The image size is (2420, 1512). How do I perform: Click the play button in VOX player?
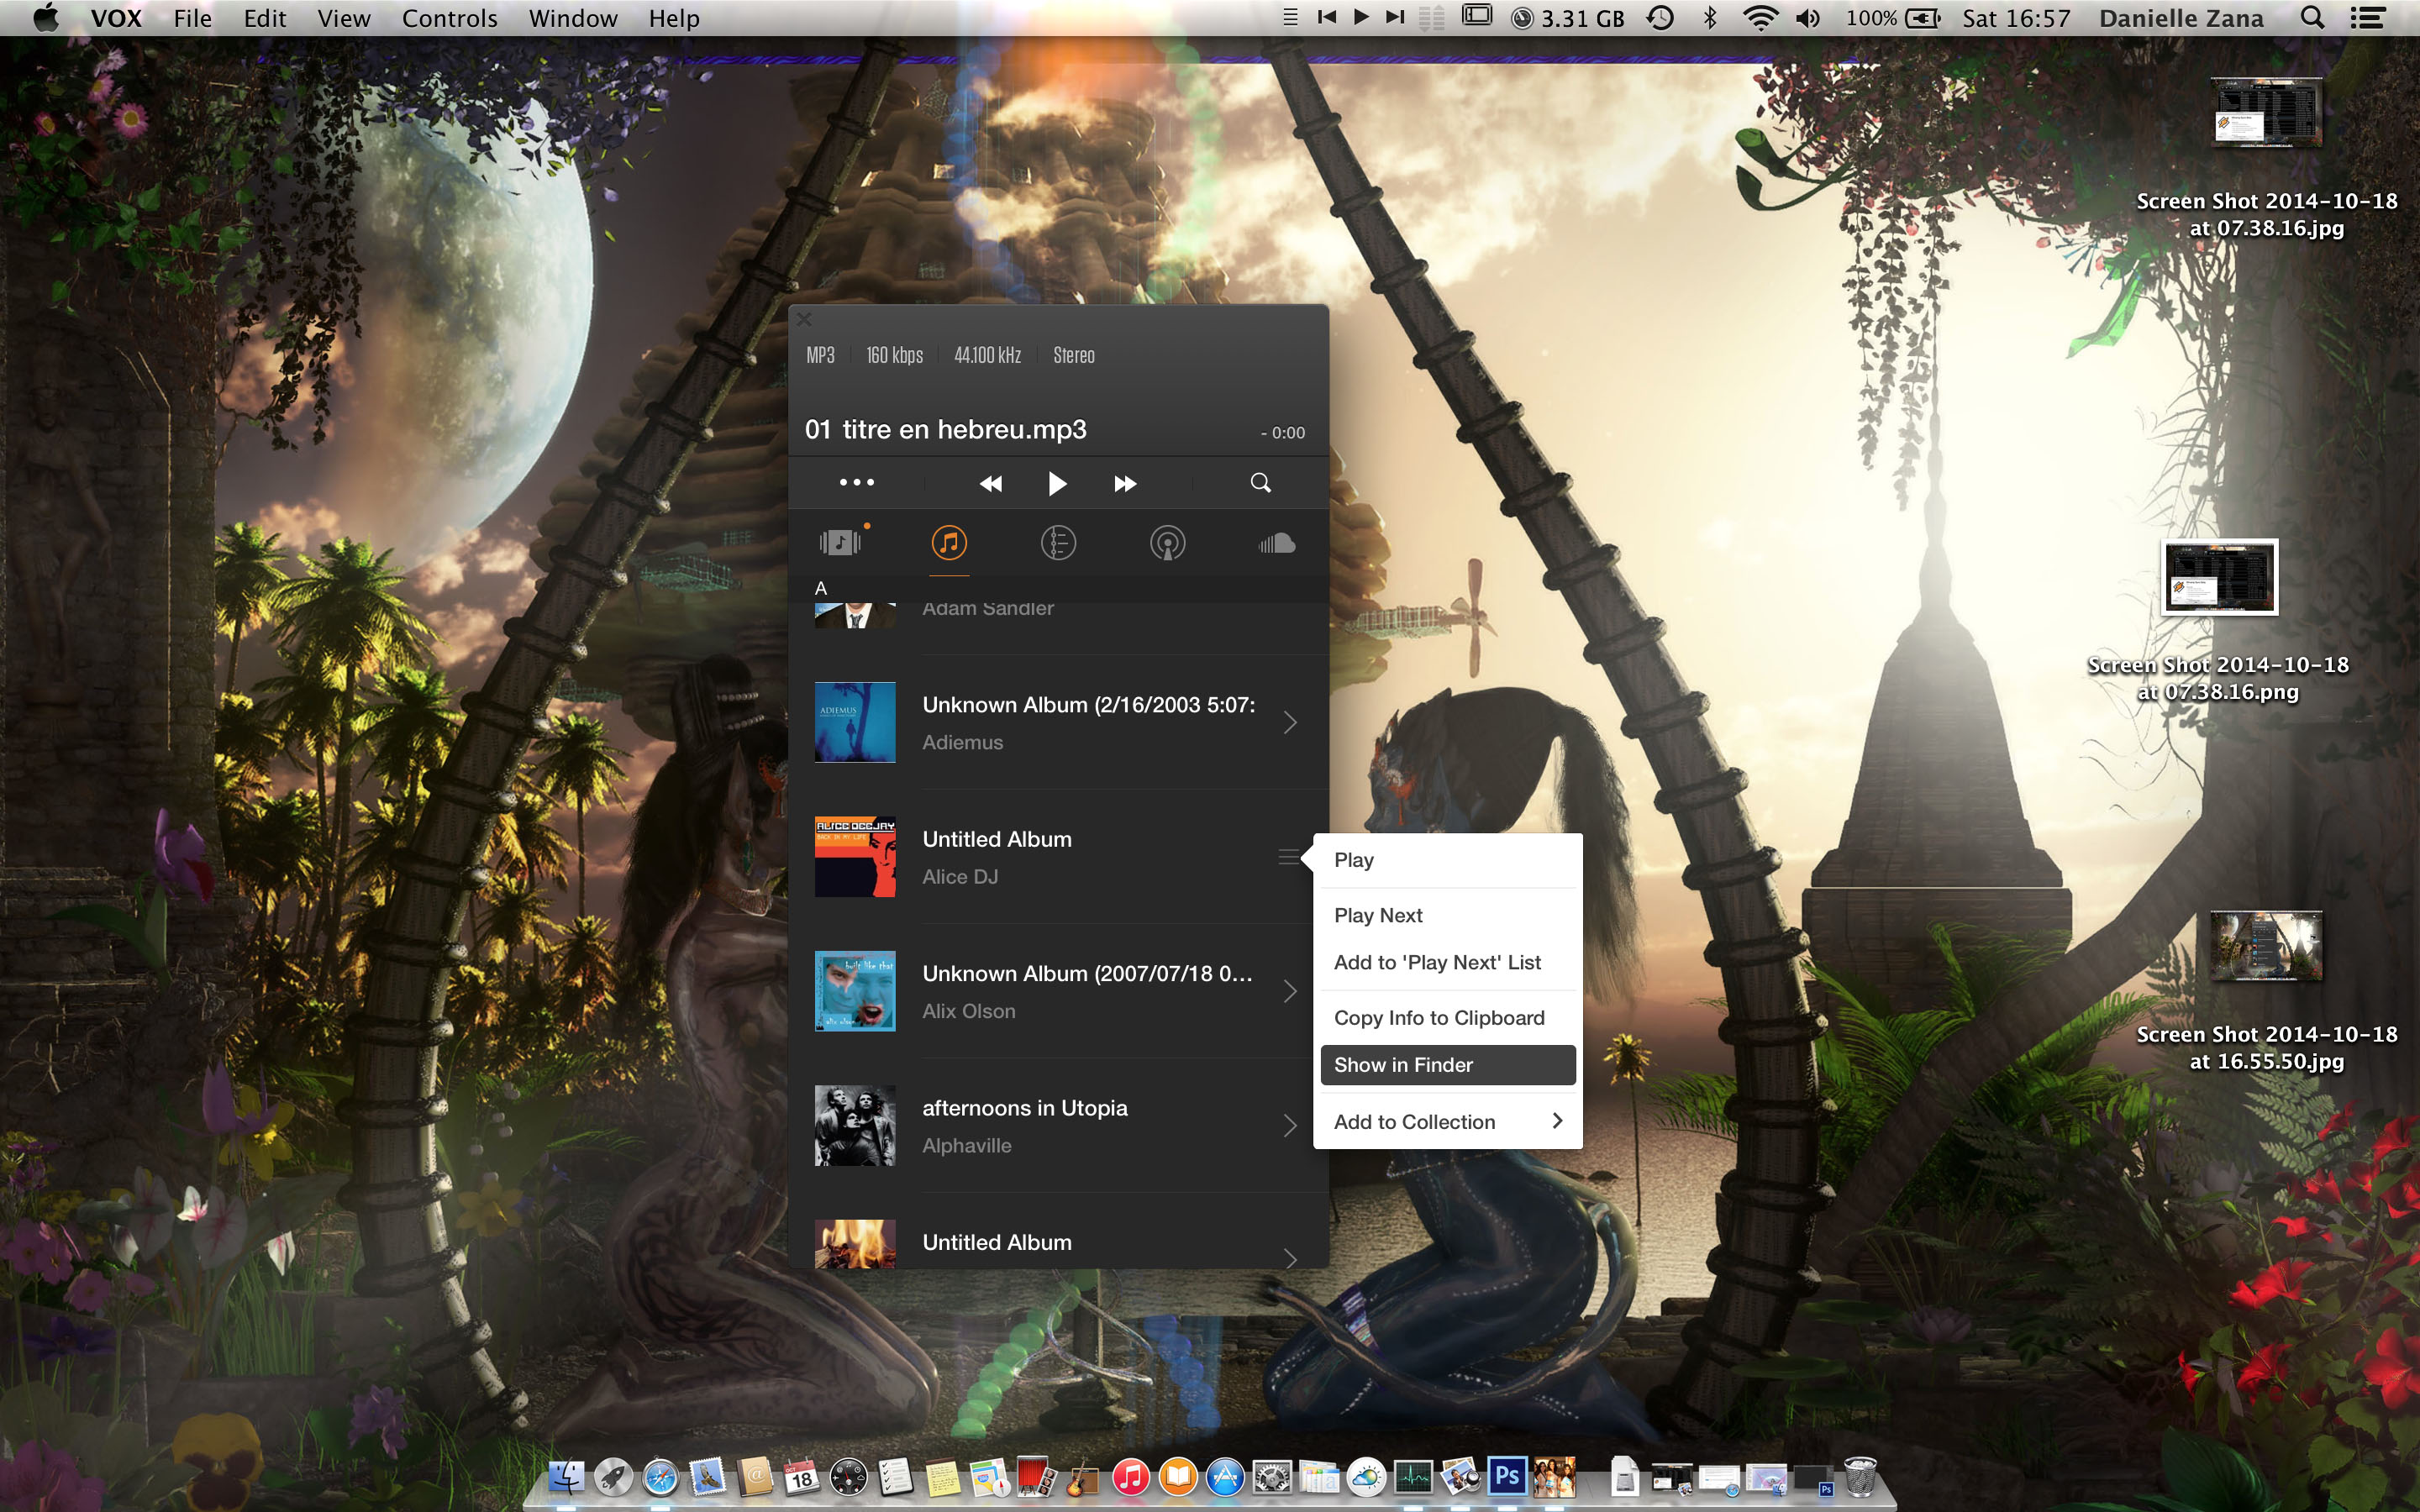tap(1057, 484)
